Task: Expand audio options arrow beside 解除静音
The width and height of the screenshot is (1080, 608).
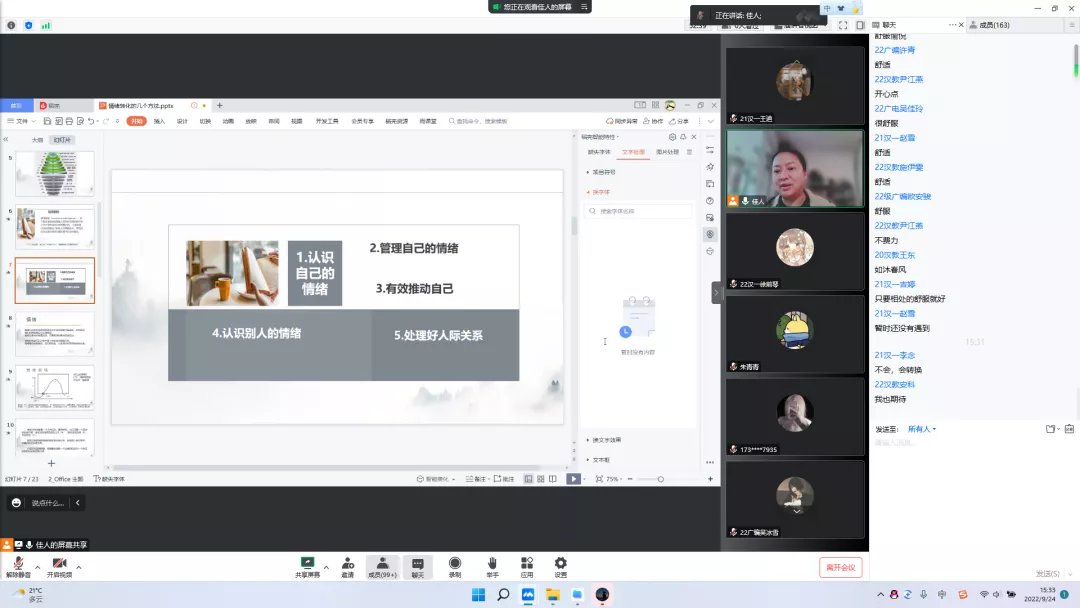Action: (x=37, y=566)
